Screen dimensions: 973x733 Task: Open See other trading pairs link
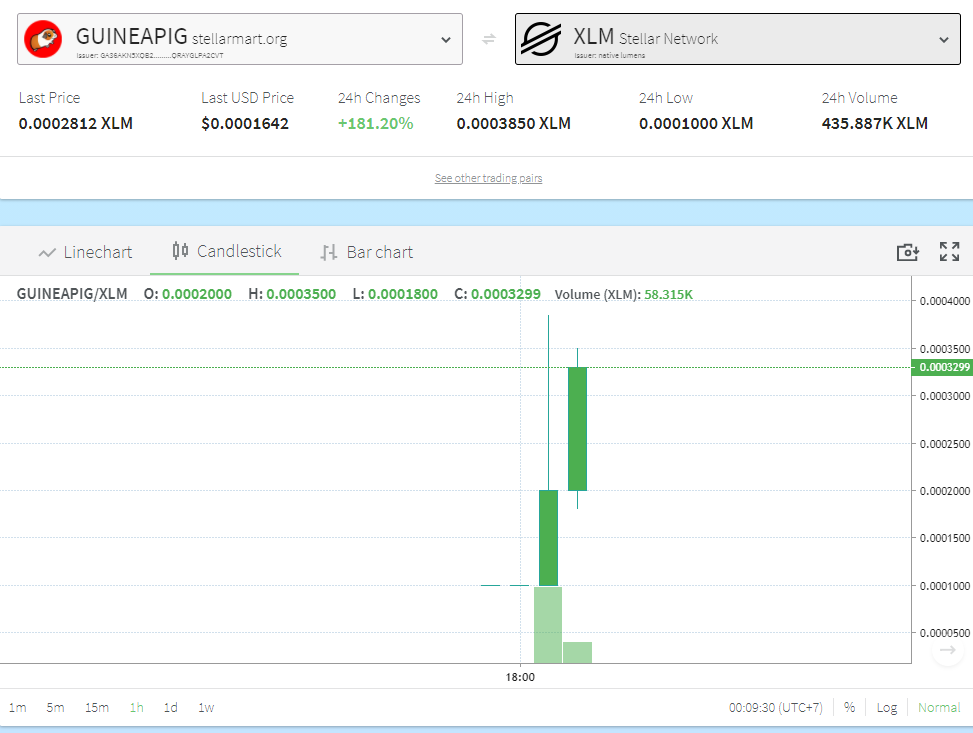(x=488, y=178)
